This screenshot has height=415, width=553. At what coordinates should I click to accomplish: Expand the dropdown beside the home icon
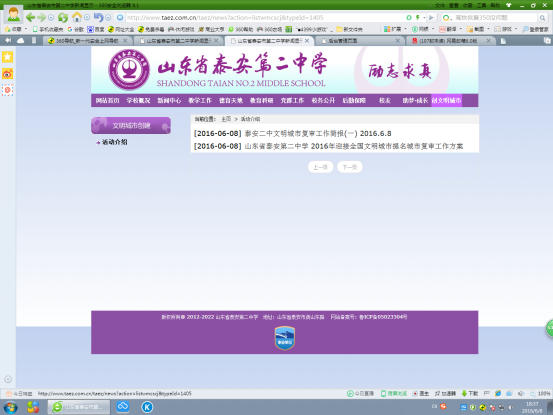tap(87, 17)
